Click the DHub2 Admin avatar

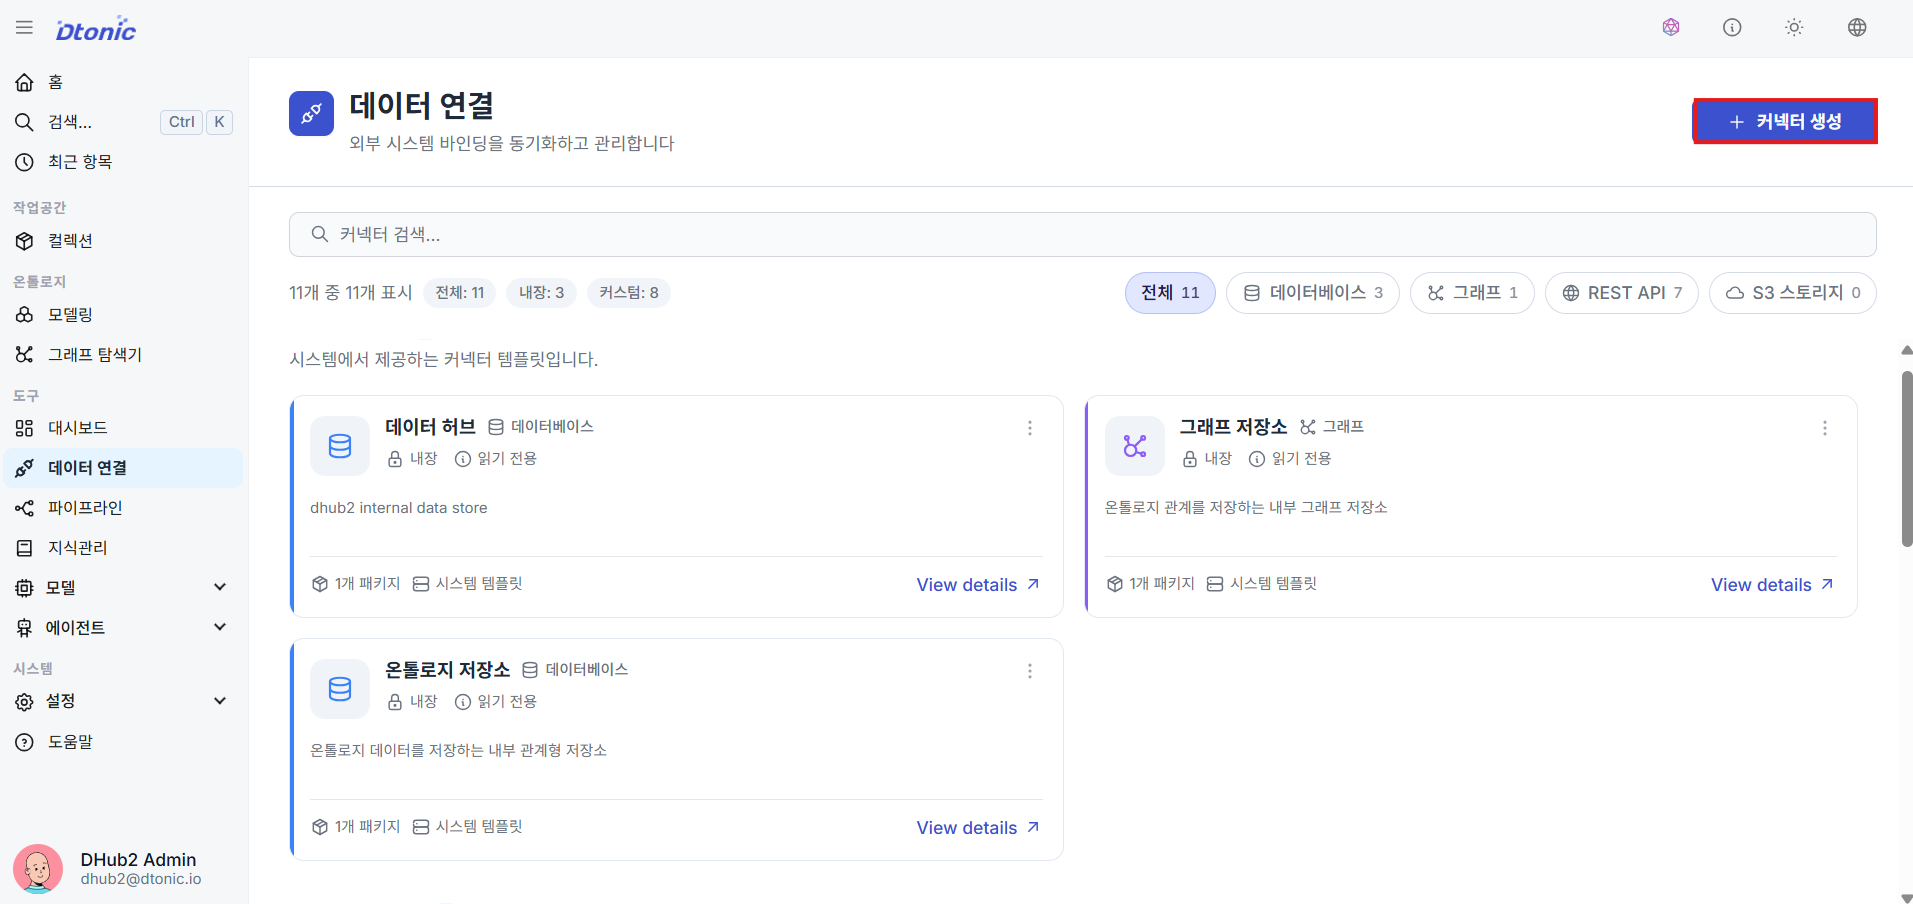pyautogui.click(x=38, y=868)
